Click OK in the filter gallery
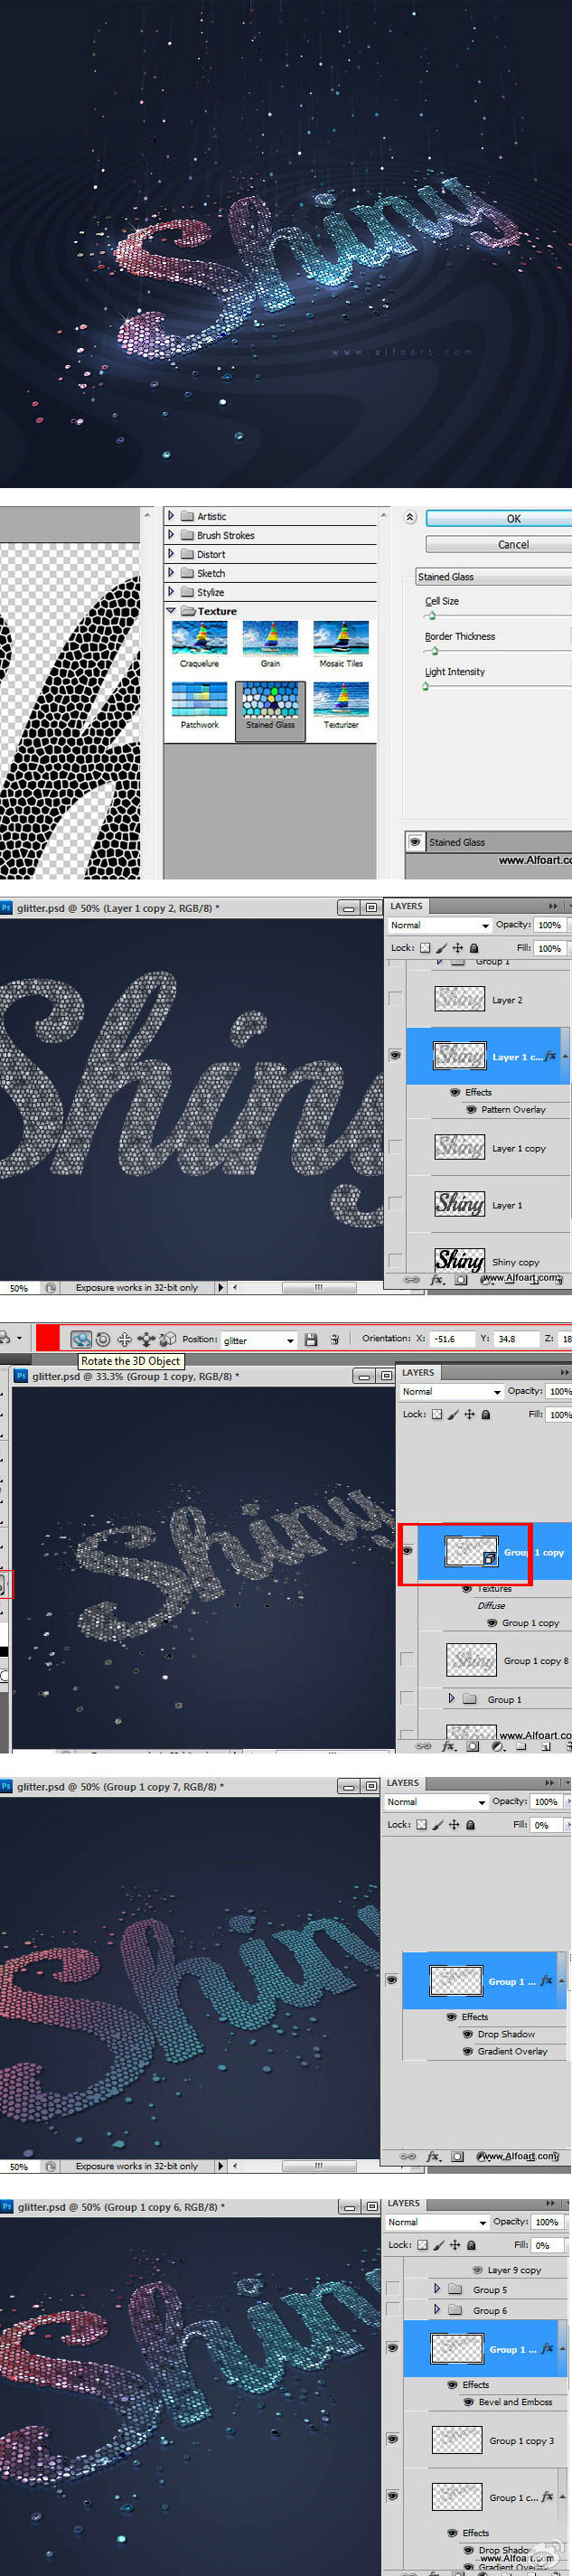This screenshot has width=572, height=2576. point(499,518)
